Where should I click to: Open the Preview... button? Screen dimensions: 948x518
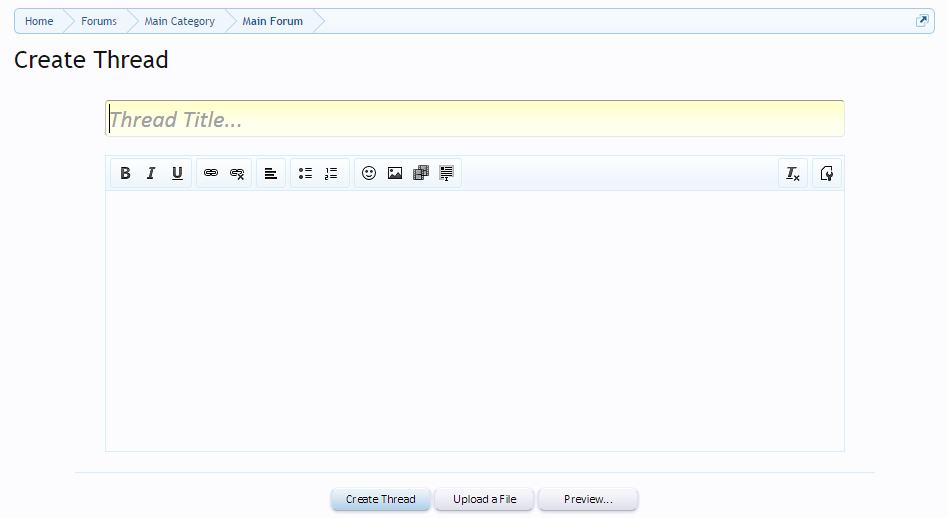[588, 499]
